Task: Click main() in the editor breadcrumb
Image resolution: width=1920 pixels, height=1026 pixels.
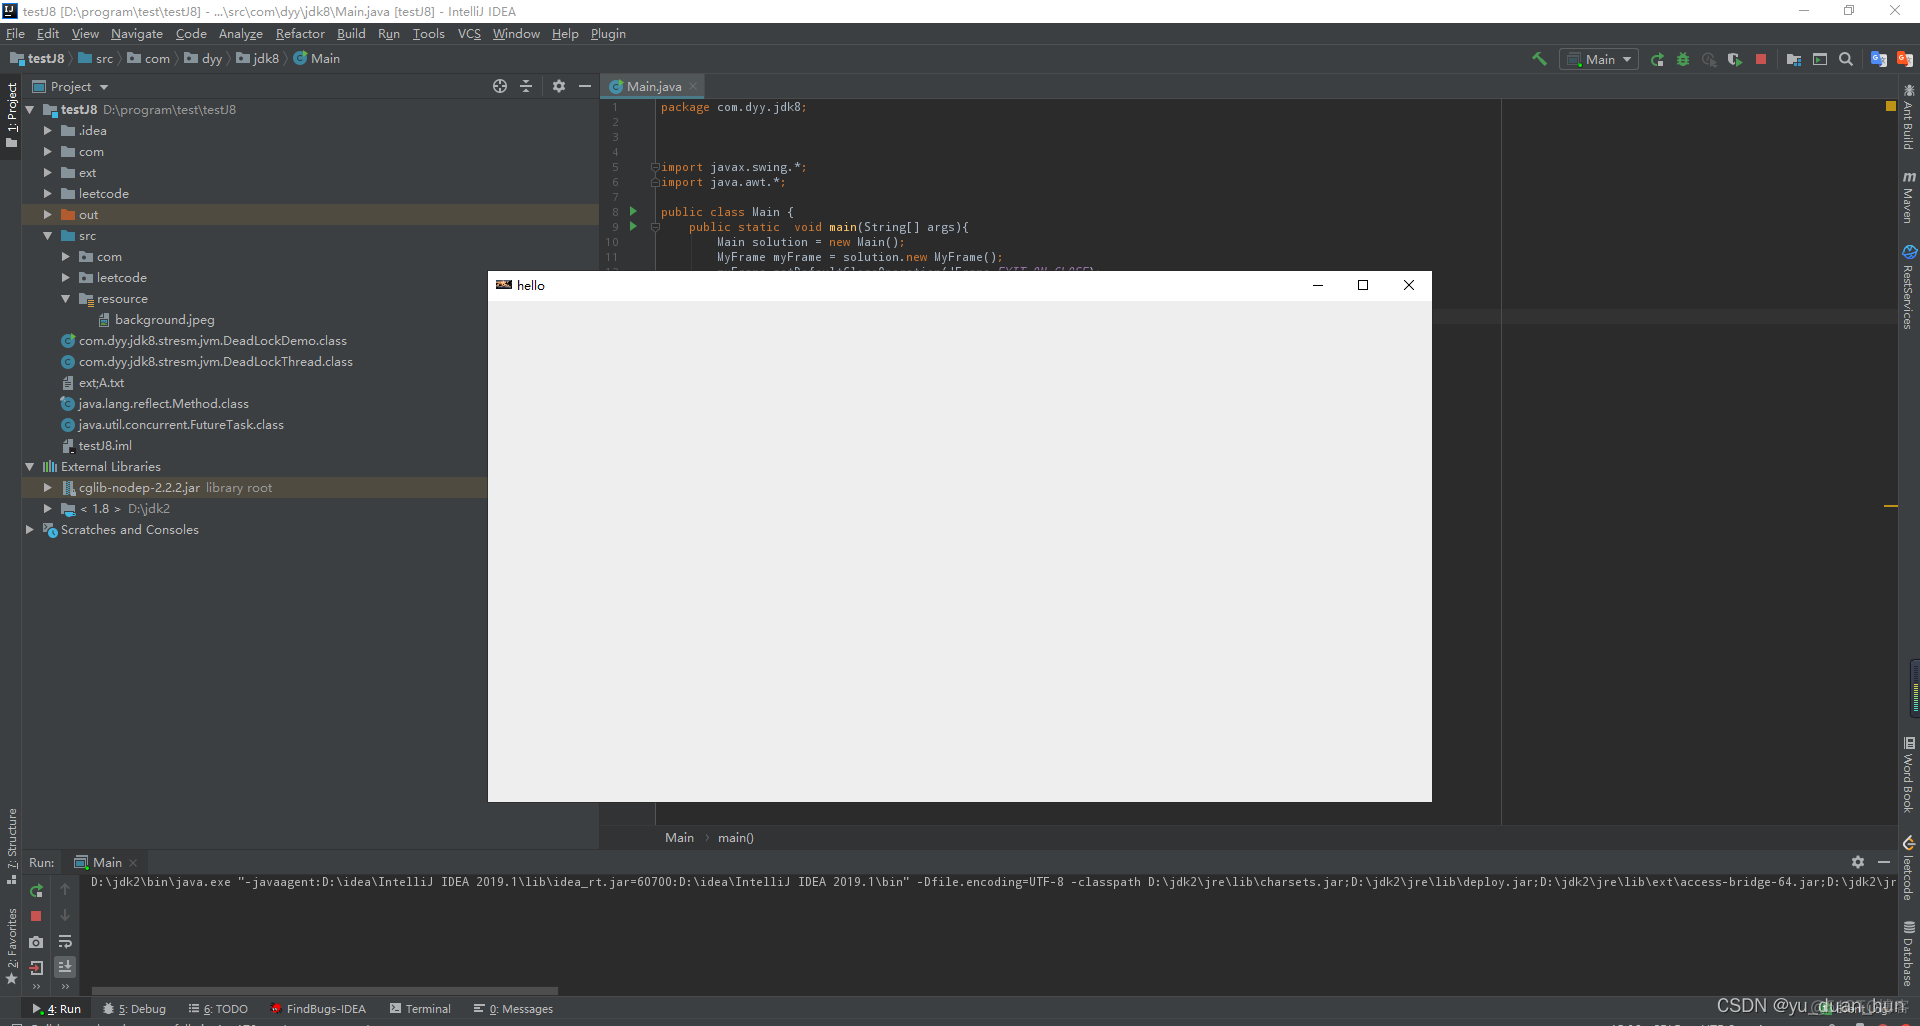Action: [736, 838]
